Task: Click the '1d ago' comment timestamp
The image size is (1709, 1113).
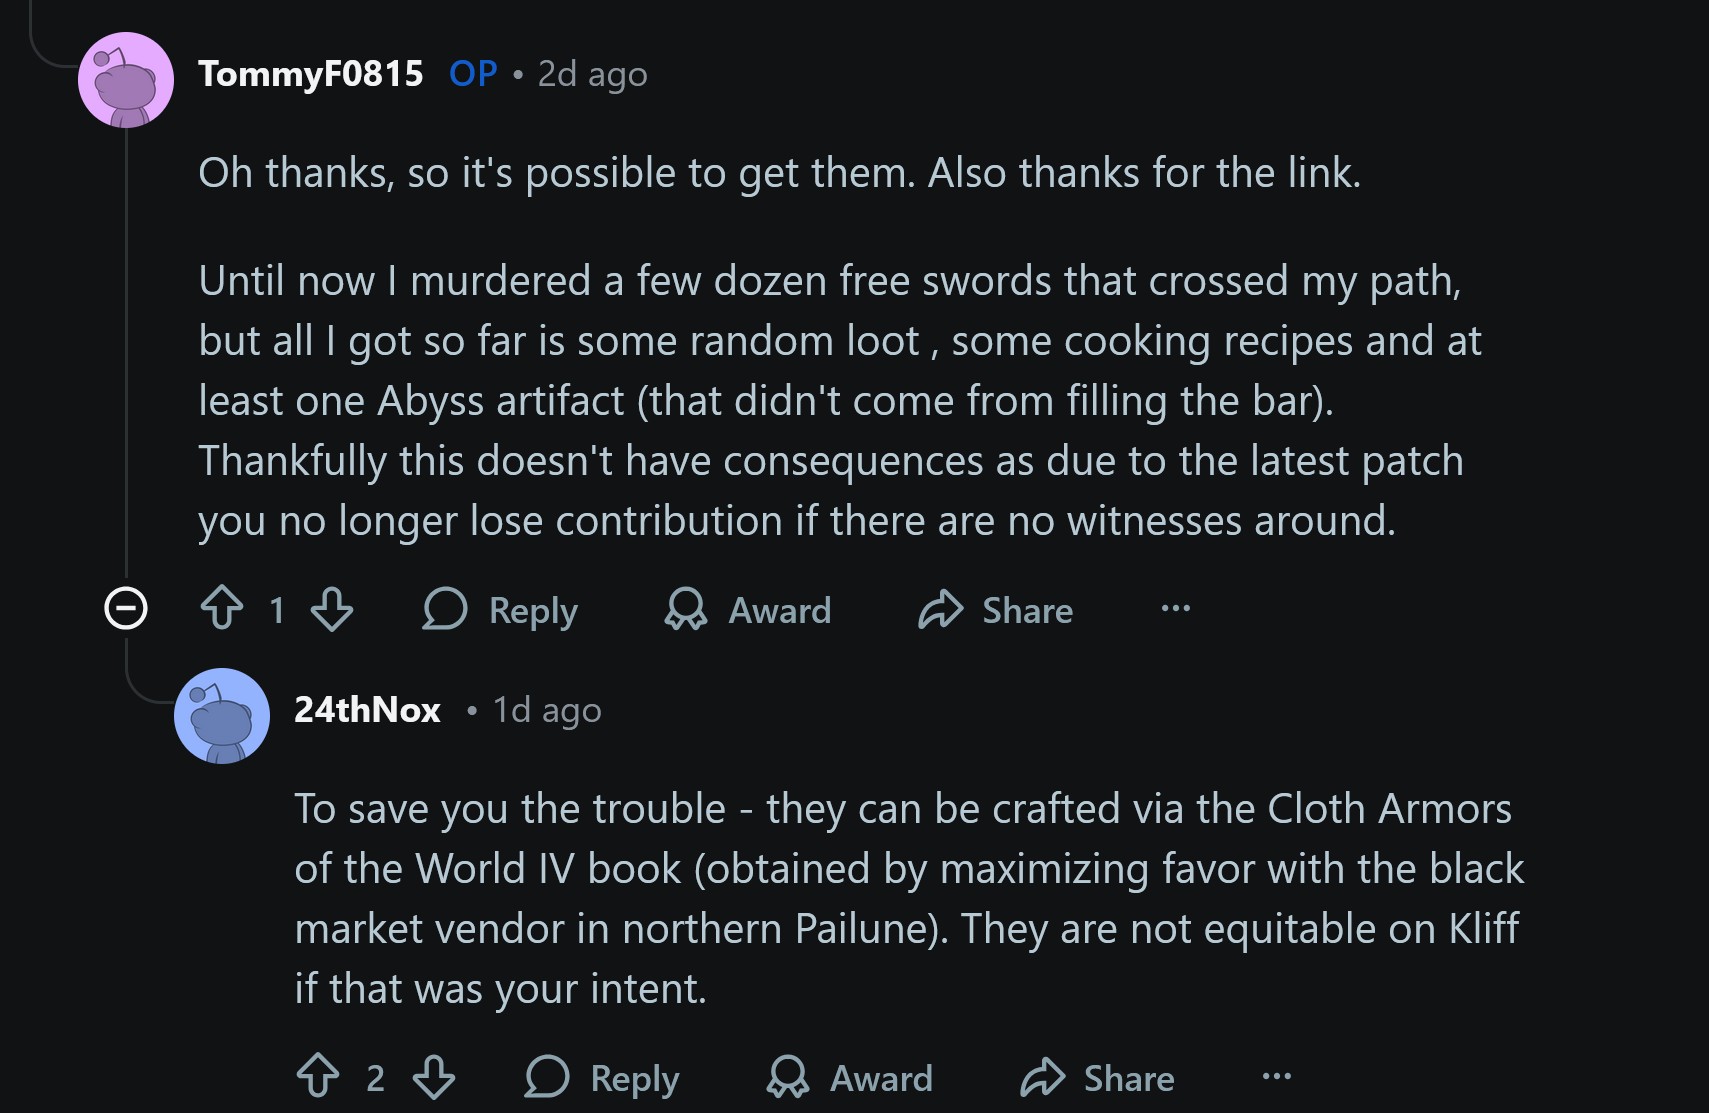Action: 547,710
